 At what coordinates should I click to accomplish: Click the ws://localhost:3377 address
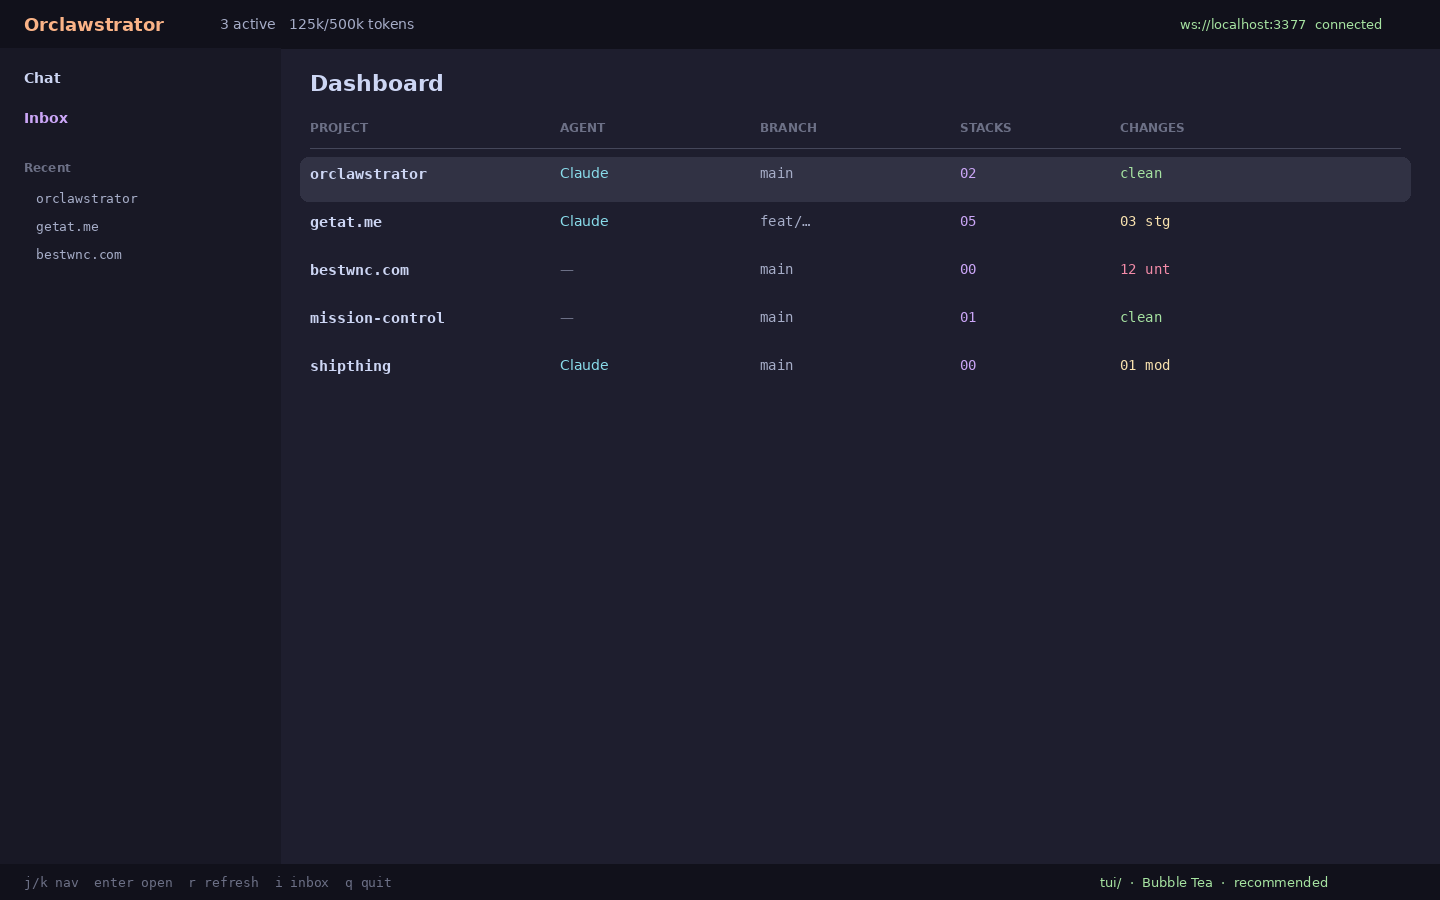pos(1243,24)
